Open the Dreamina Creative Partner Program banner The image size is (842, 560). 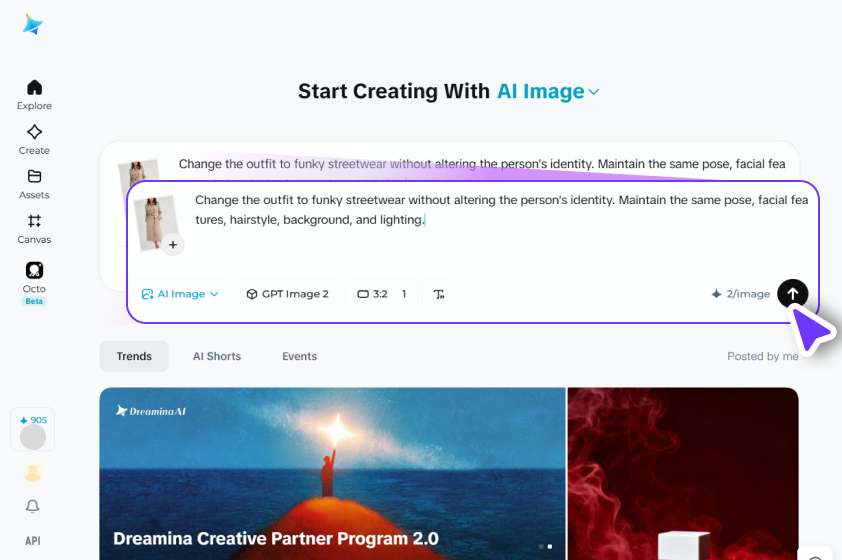[x=332, y=474]
